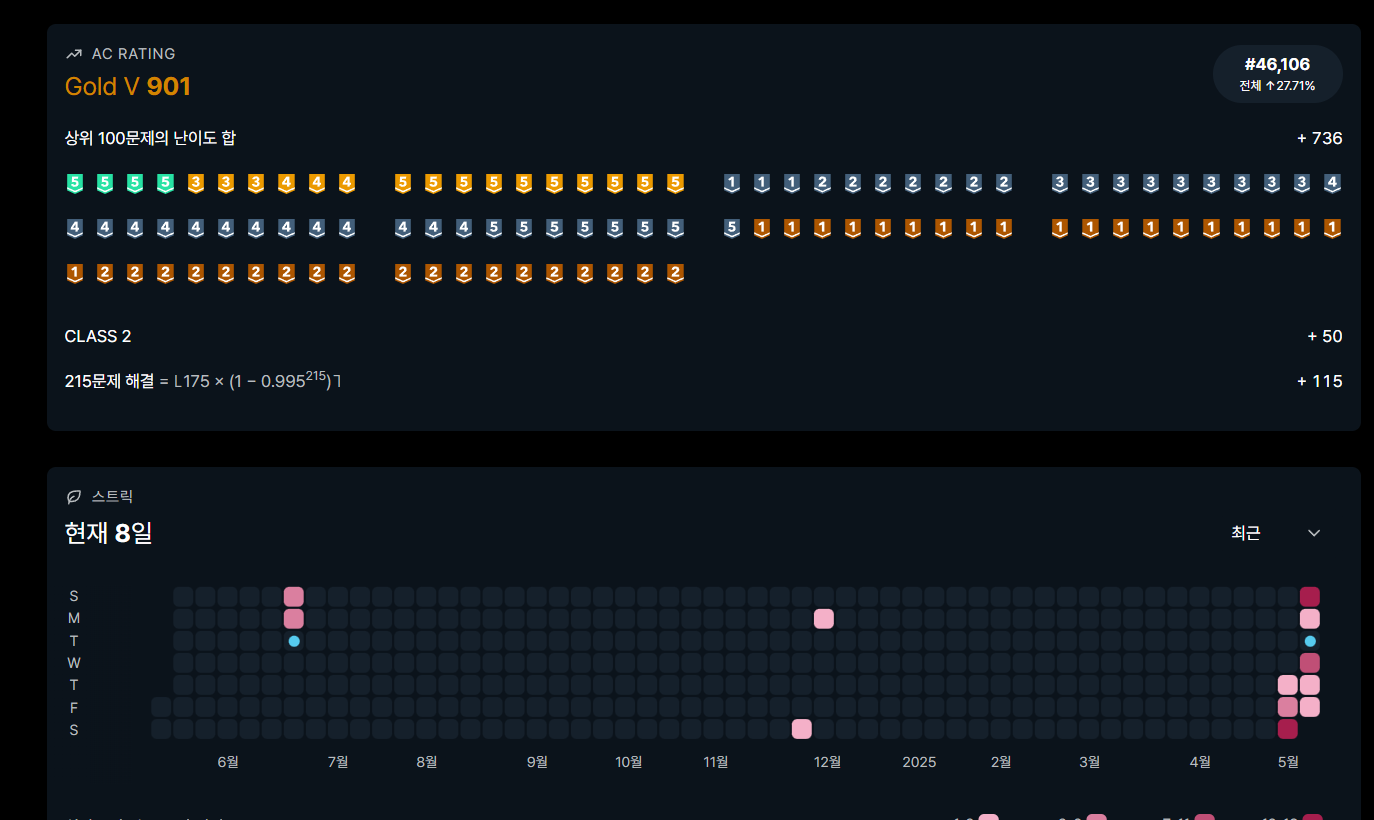Select the Monday cell of the latest week
Image resolution: width=1374 pixels, height=820 pixels.
[1310, 619]
